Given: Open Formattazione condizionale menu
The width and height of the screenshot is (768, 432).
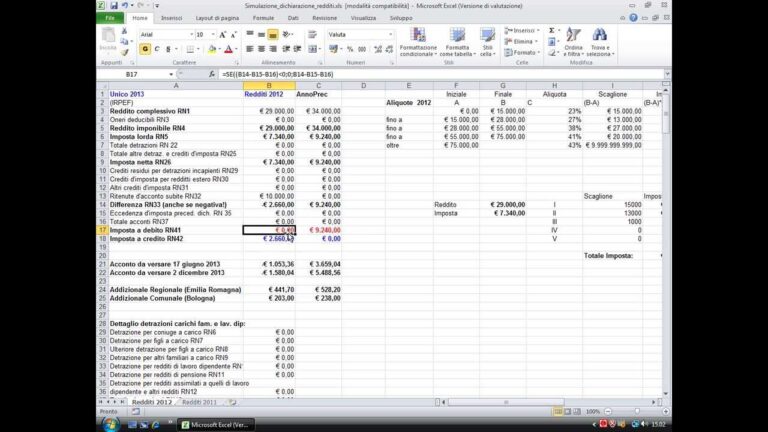Looking at the screenshot, I should pos(418,43).
